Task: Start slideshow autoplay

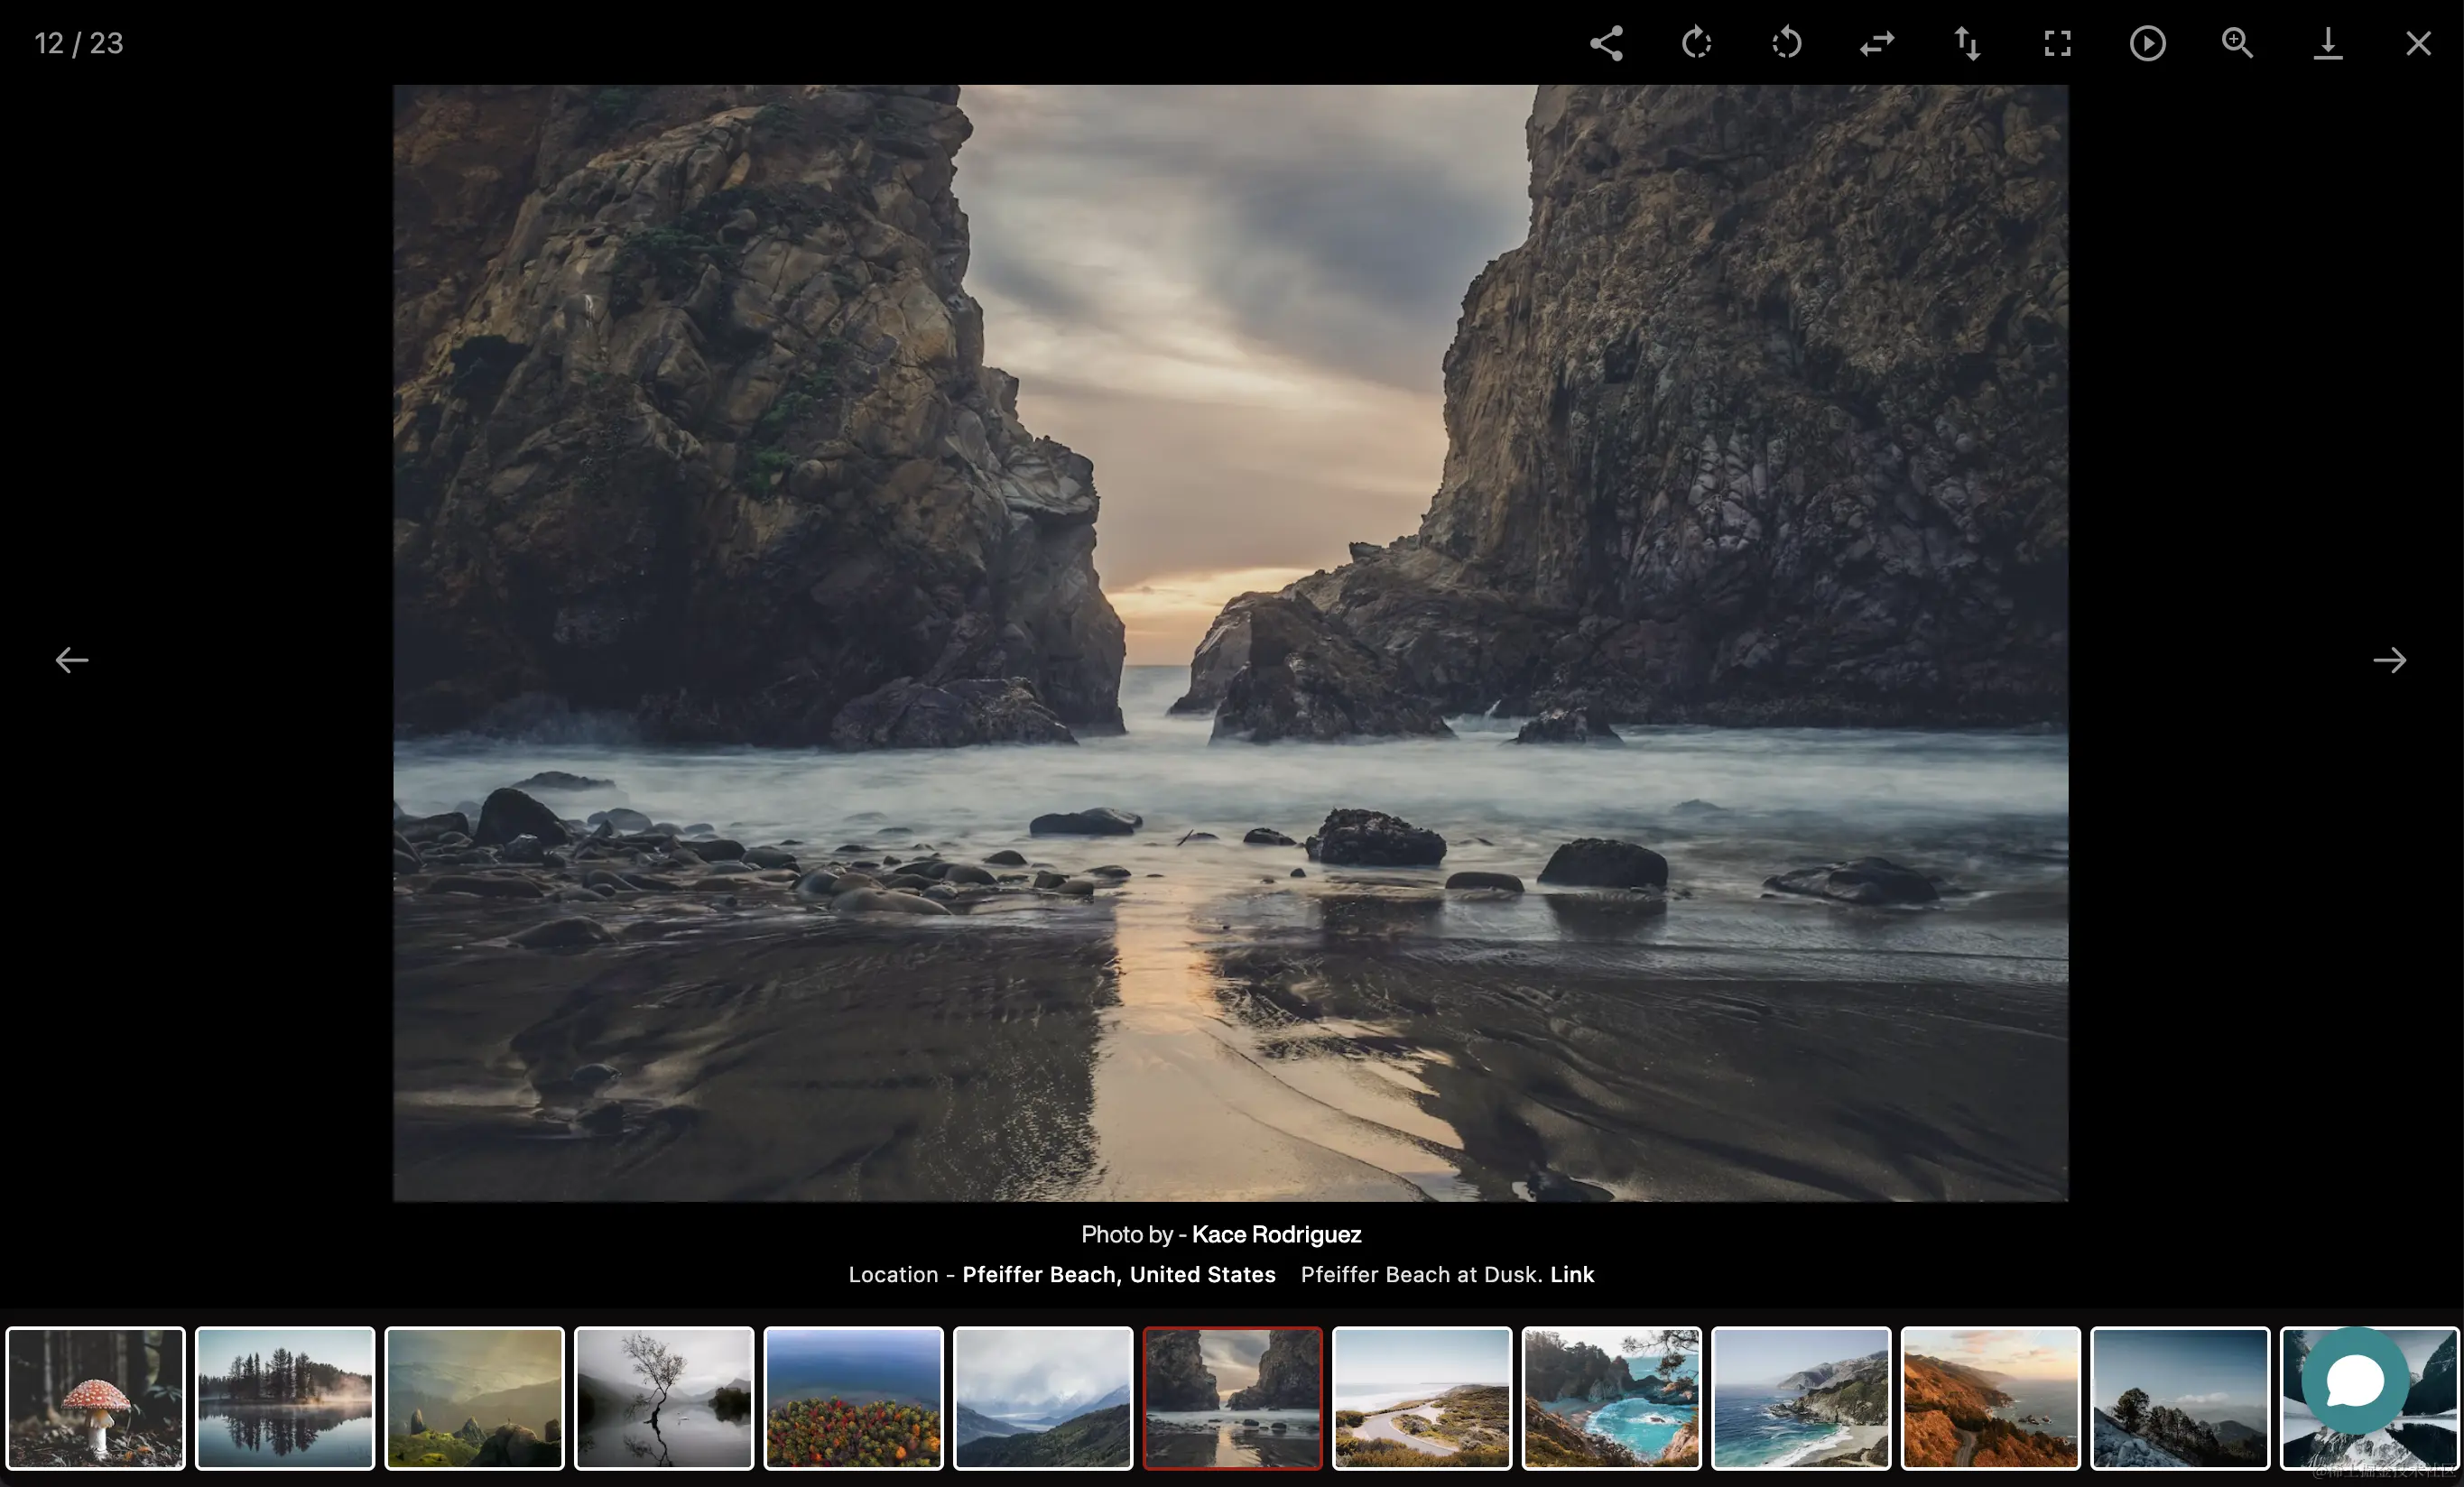Action: point(2147,43)
